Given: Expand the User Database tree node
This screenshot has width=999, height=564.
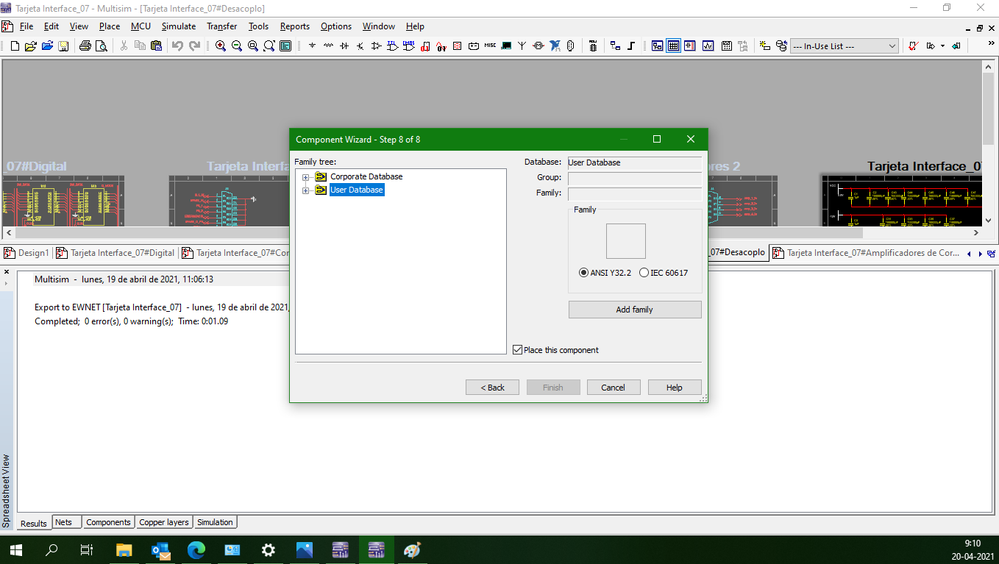Looking at the screenshot, I should (306, 190).
